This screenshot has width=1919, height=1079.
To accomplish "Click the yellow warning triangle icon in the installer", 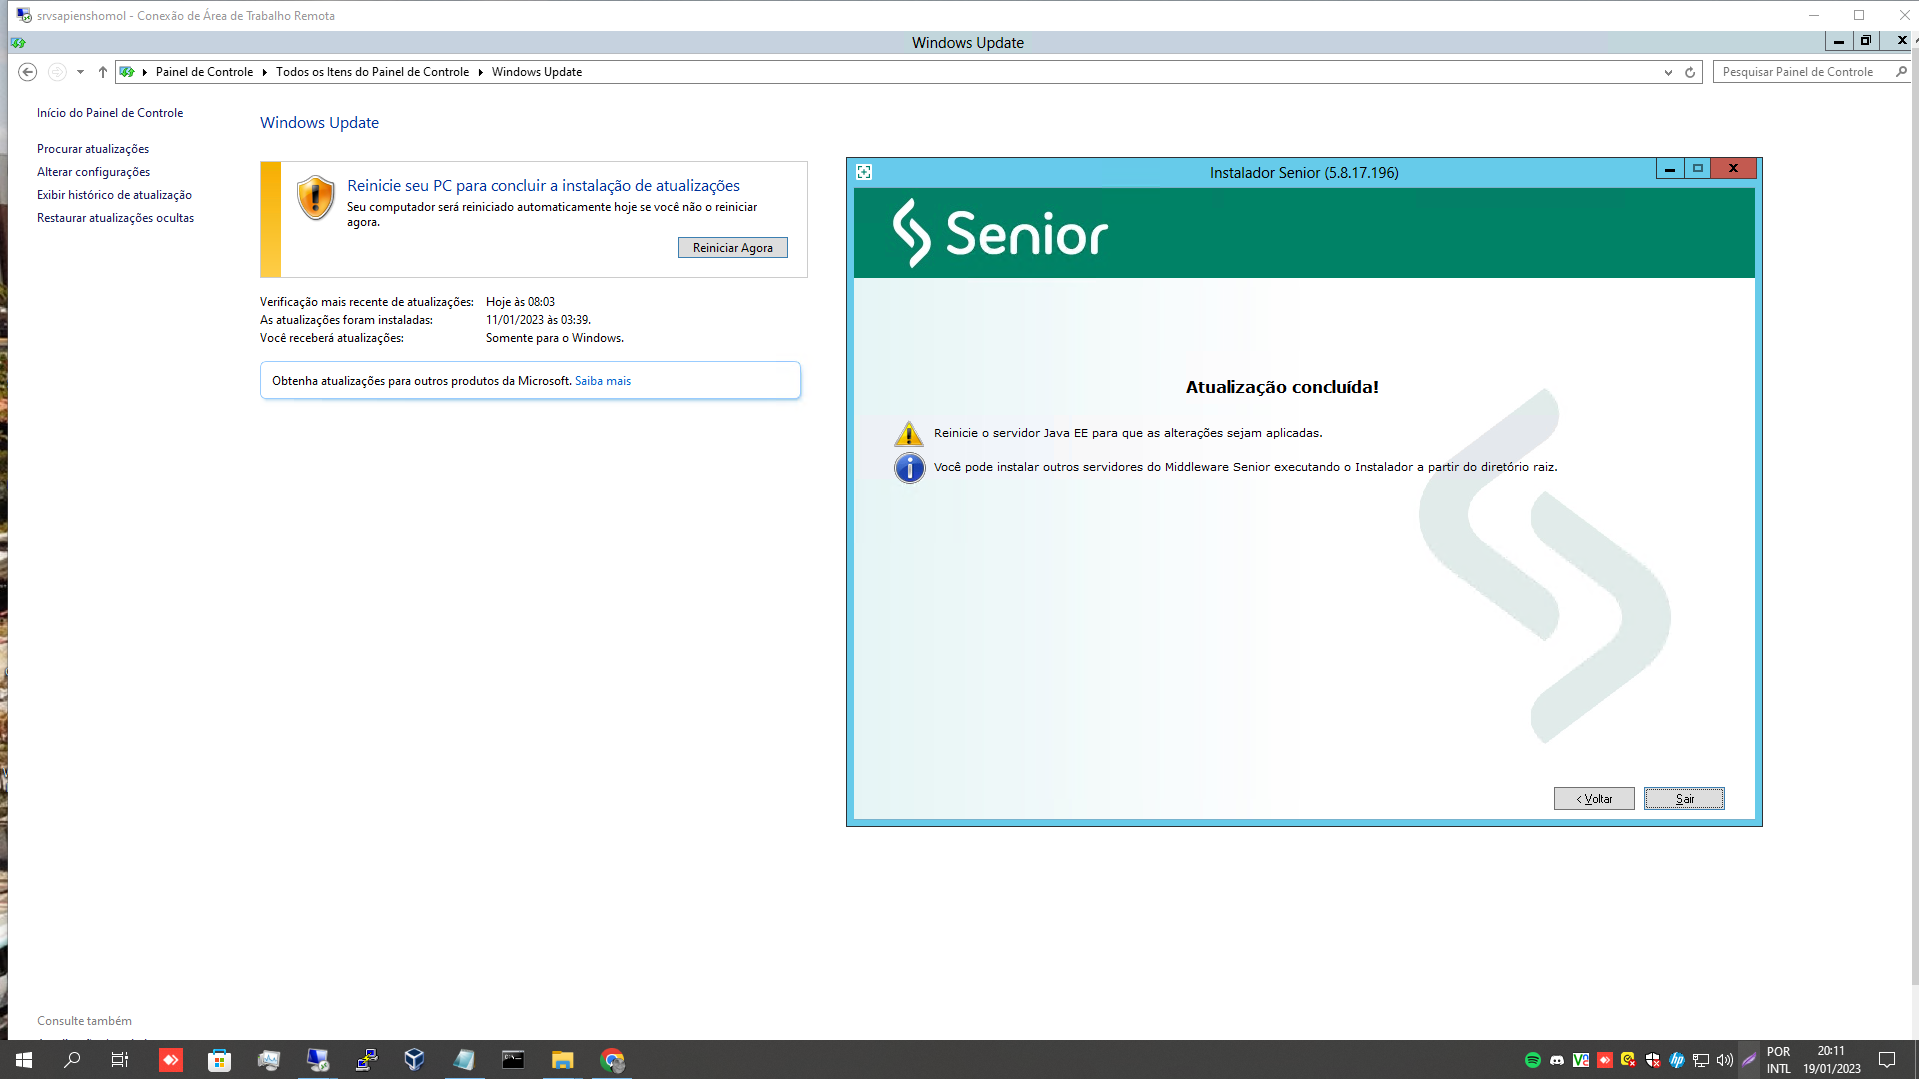I will [x=909, y=434].
